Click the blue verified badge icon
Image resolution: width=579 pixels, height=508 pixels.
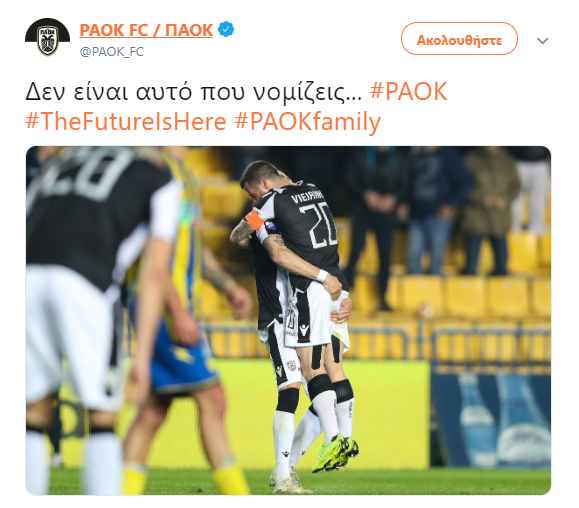click(x=226, y=29)
